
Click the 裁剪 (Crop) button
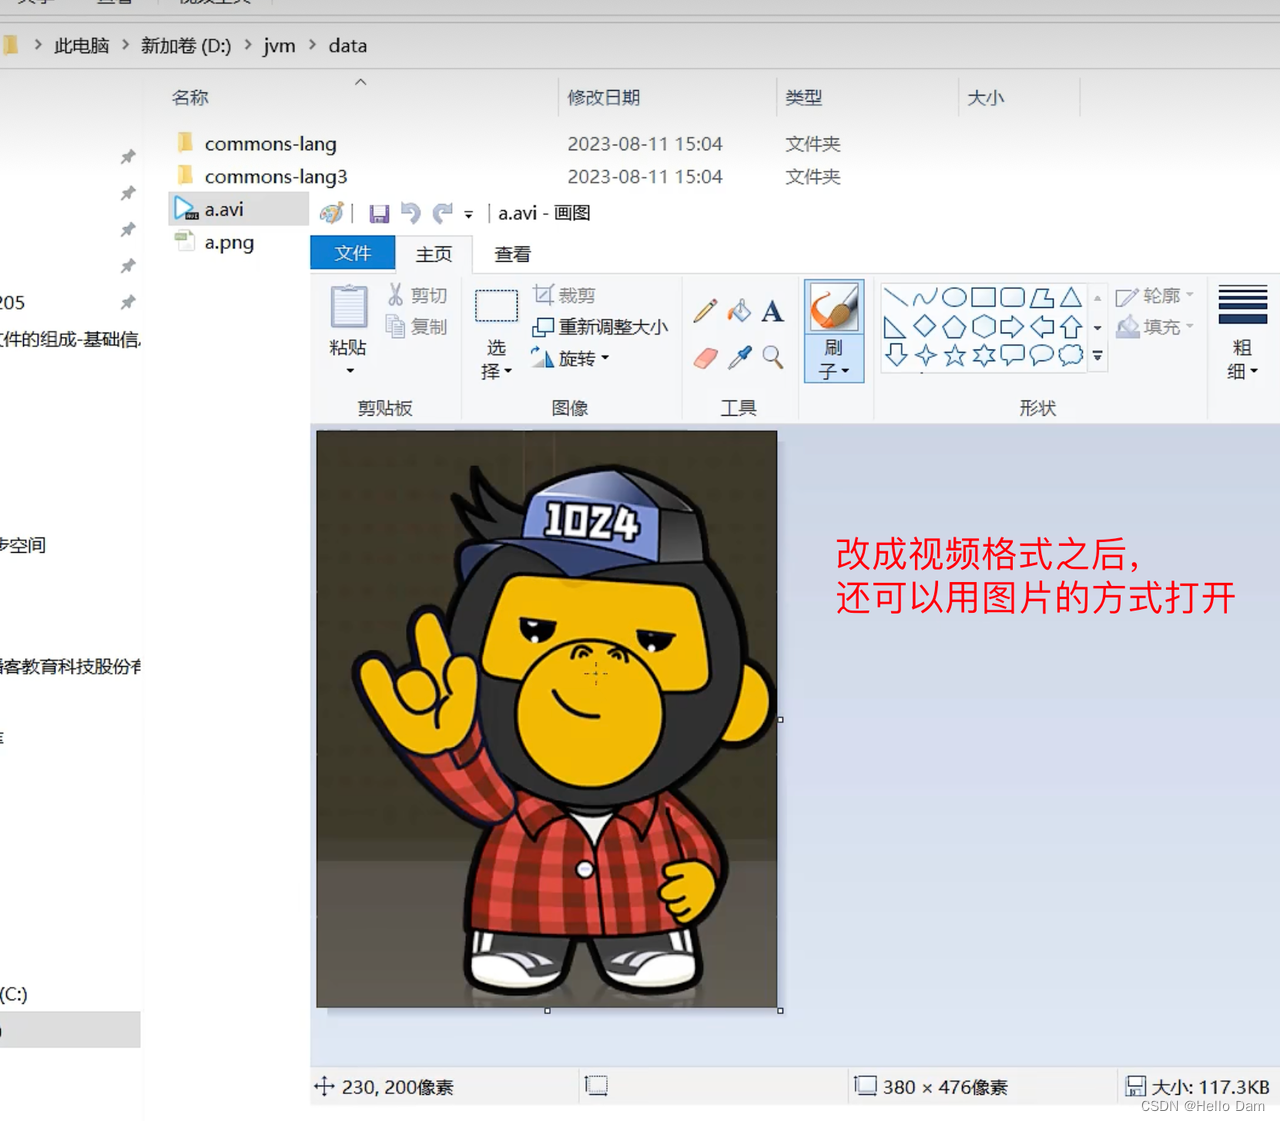564,295
